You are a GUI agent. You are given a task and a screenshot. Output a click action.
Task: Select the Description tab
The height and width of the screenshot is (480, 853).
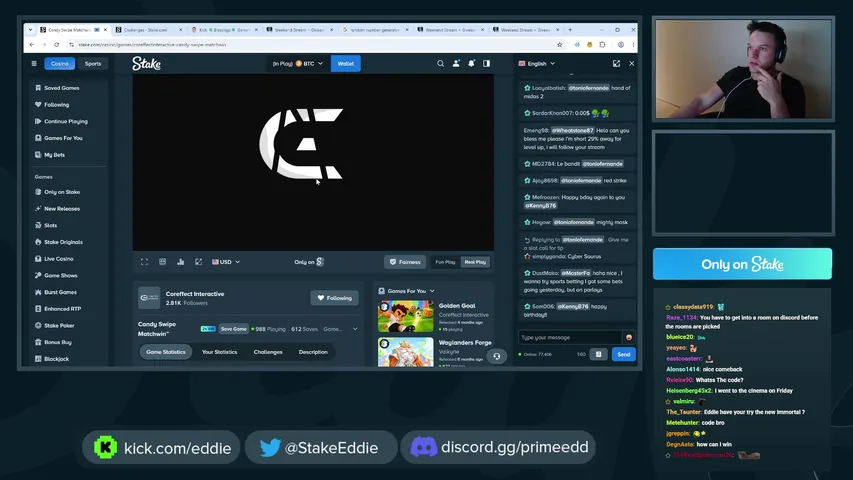click(x=313, y=352)
